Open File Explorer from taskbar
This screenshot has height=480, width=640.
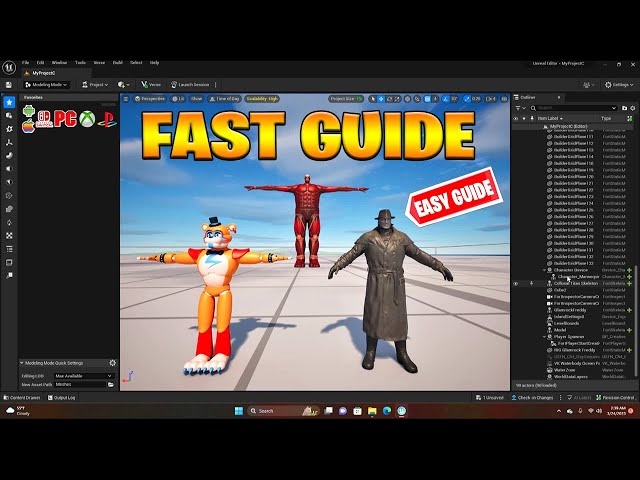pos(372,411)
